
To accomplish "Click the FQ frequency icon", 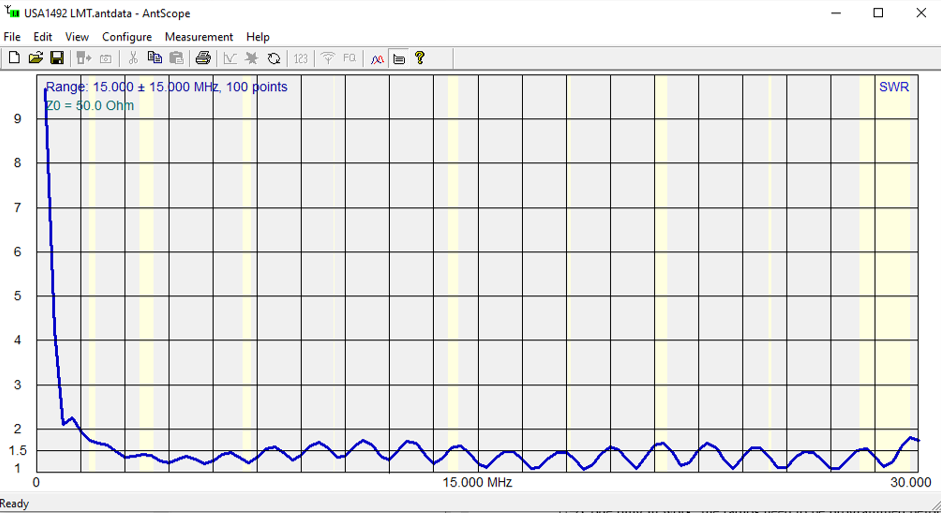I will (349, 58).
